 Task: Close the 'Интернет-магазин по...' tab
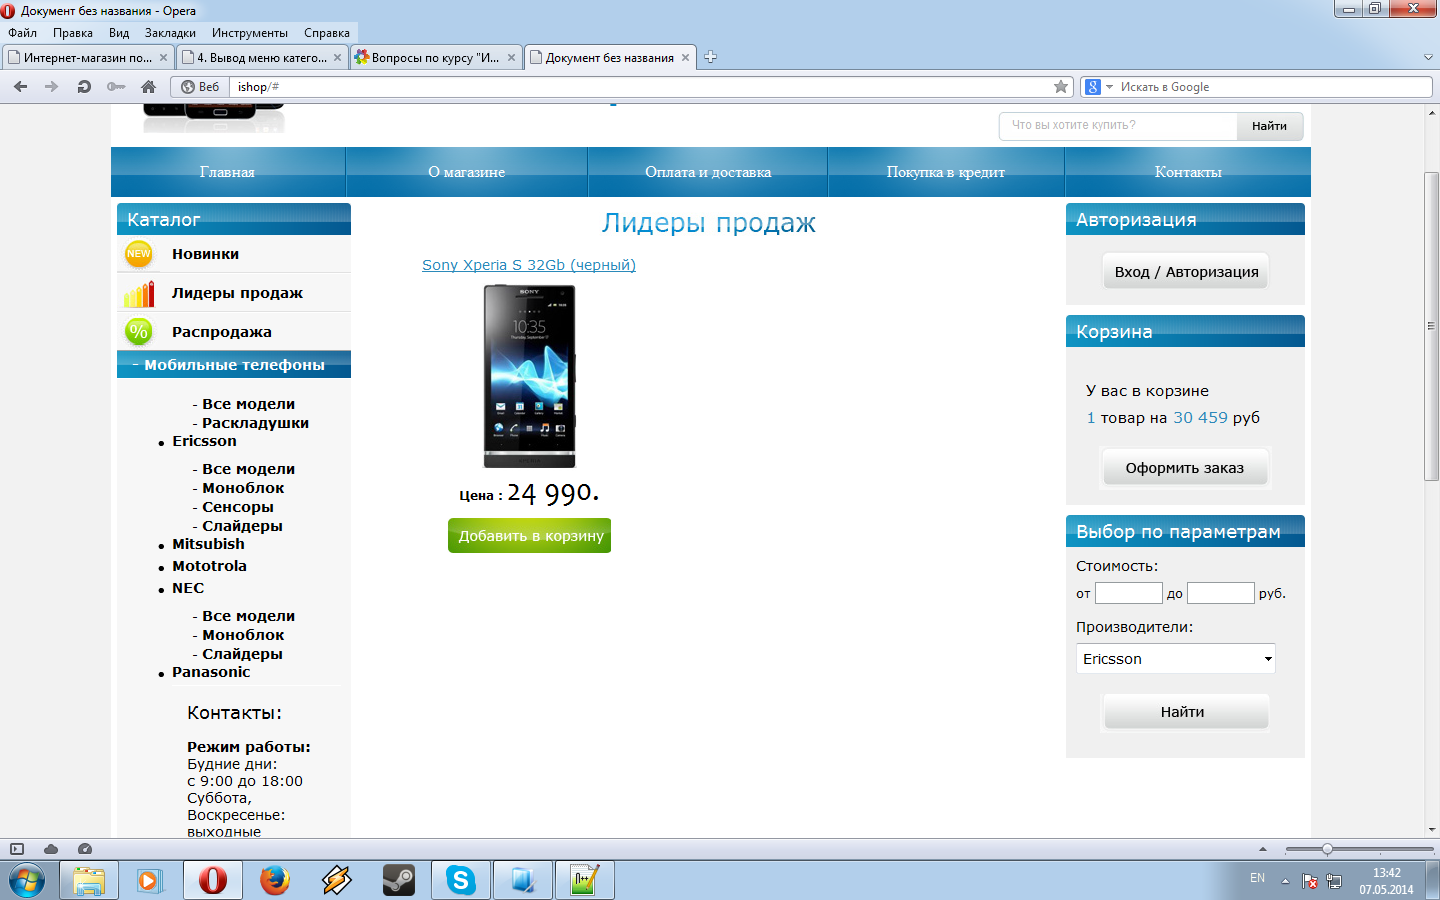[x=163, y=58]
